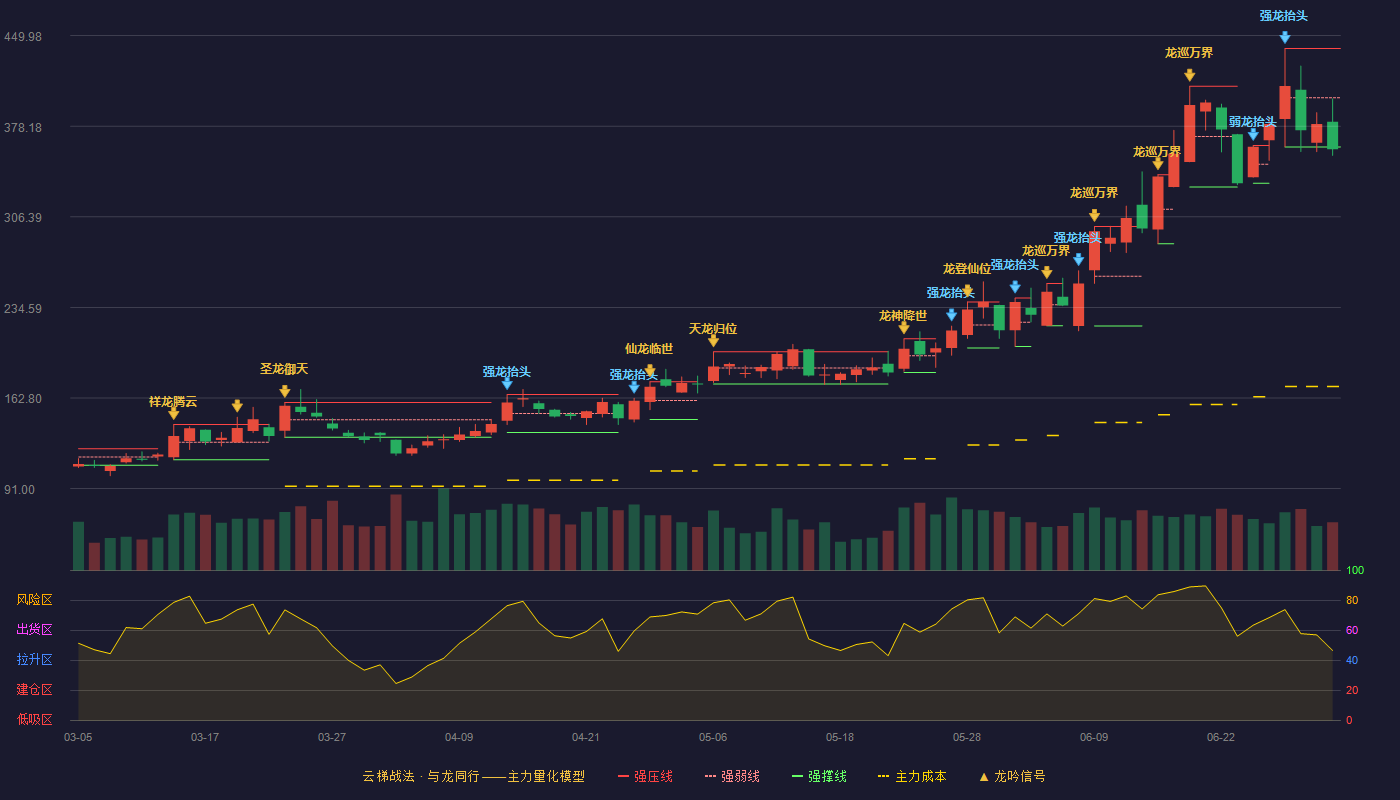
Task: Toggle the 主力成本 legend series
Action: click(912, 776)
